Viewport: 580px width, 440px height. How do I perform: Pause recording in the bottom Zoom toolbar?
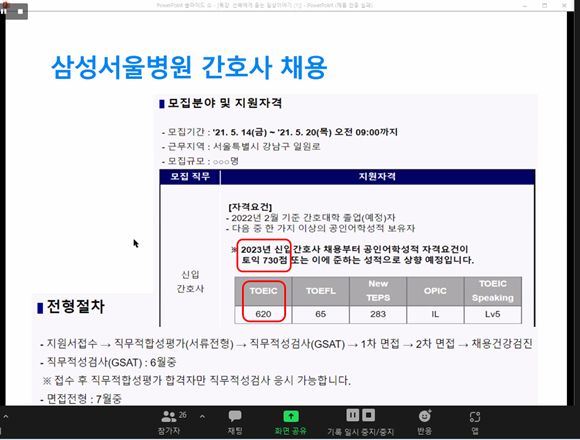tap(353, 415)
